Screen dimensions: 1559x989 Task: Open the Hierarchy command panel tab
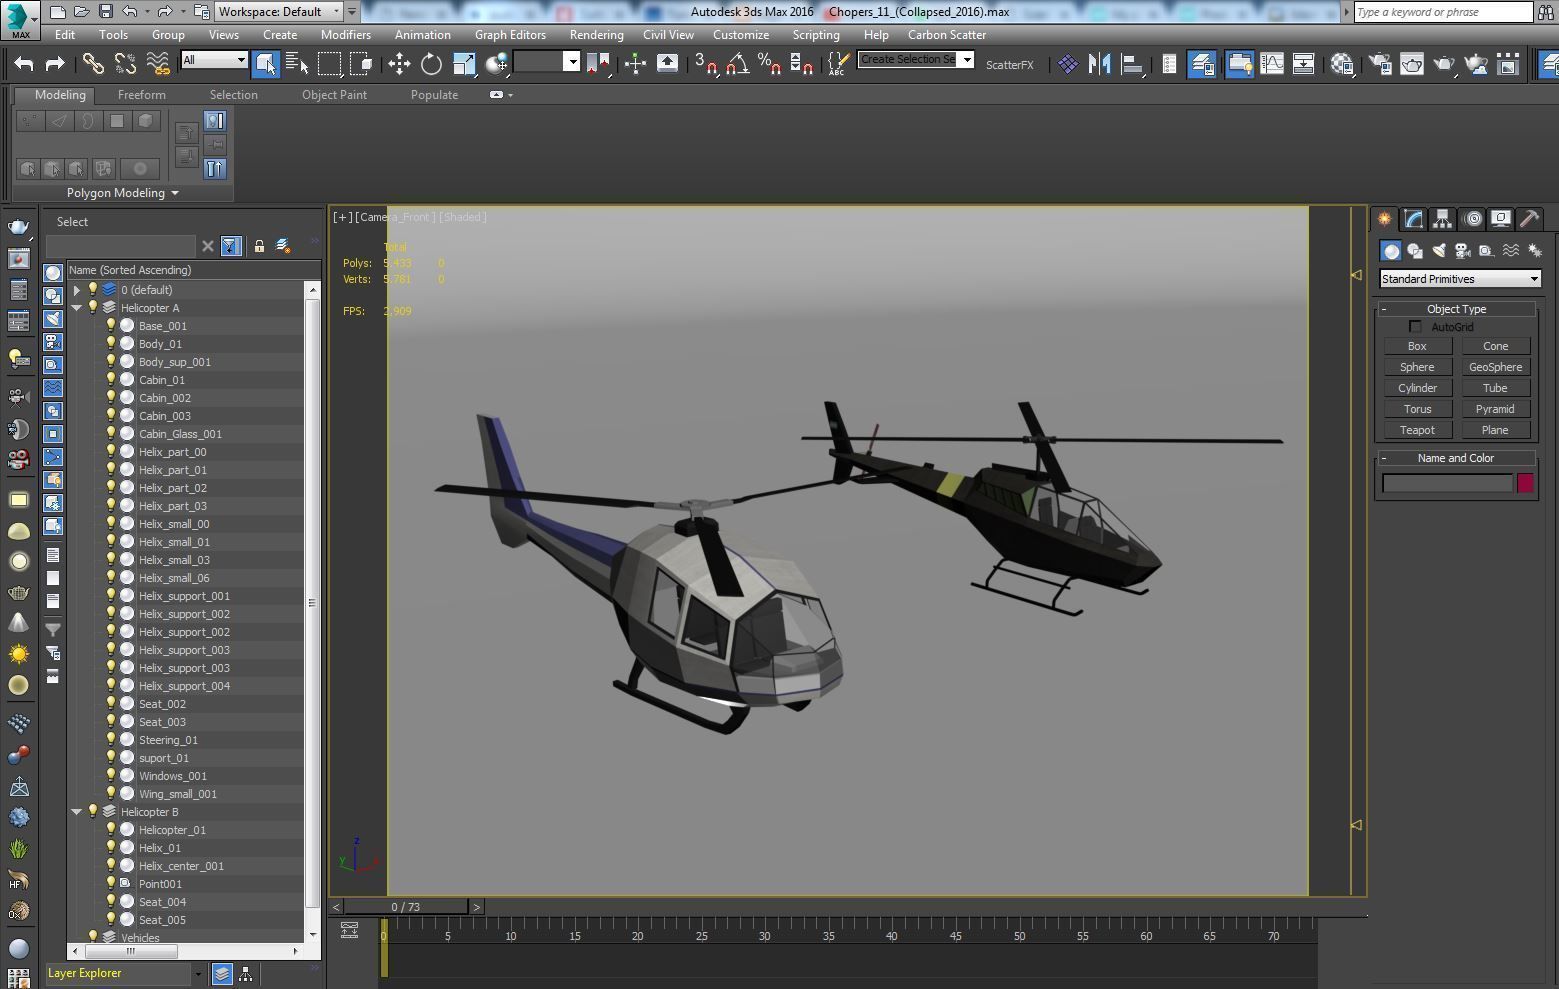[x=1442, y=219]
